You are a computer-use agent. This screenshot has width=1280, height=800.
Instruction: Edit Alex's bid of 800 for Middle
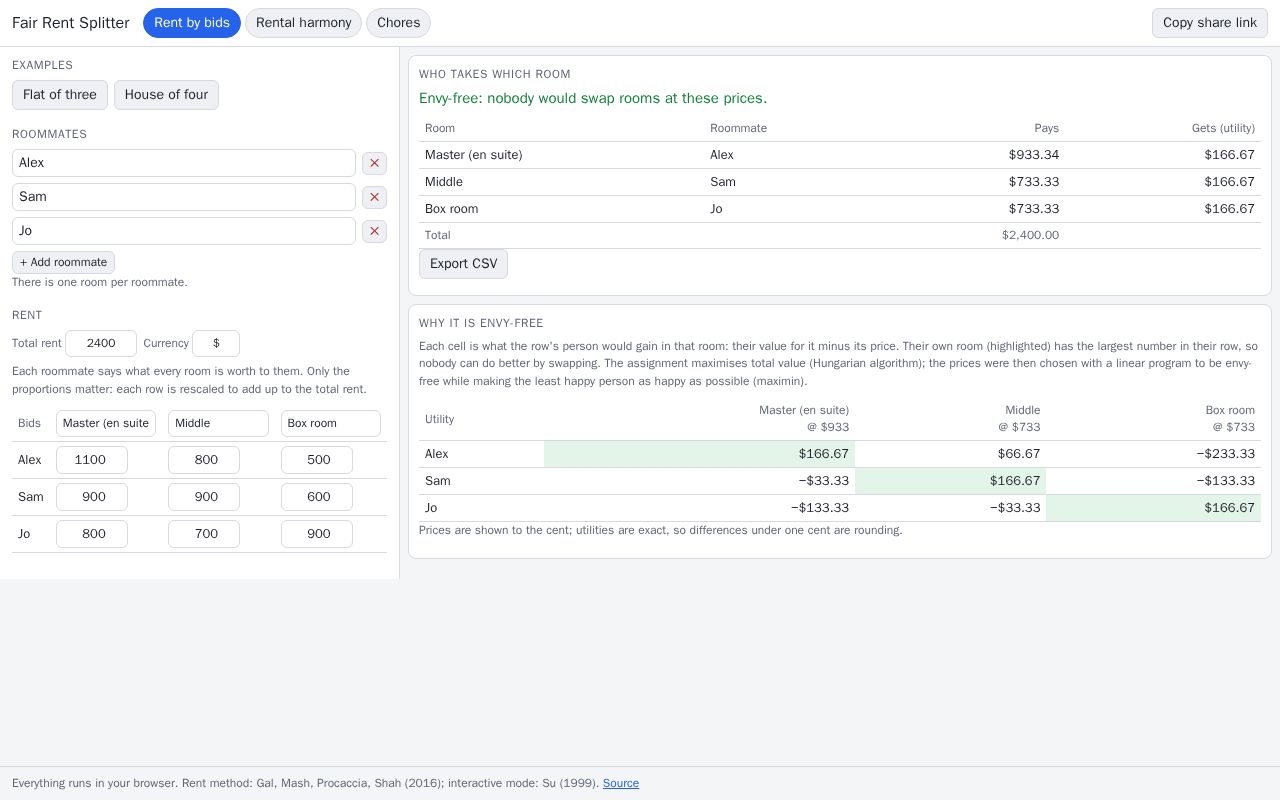click(204, 460)
